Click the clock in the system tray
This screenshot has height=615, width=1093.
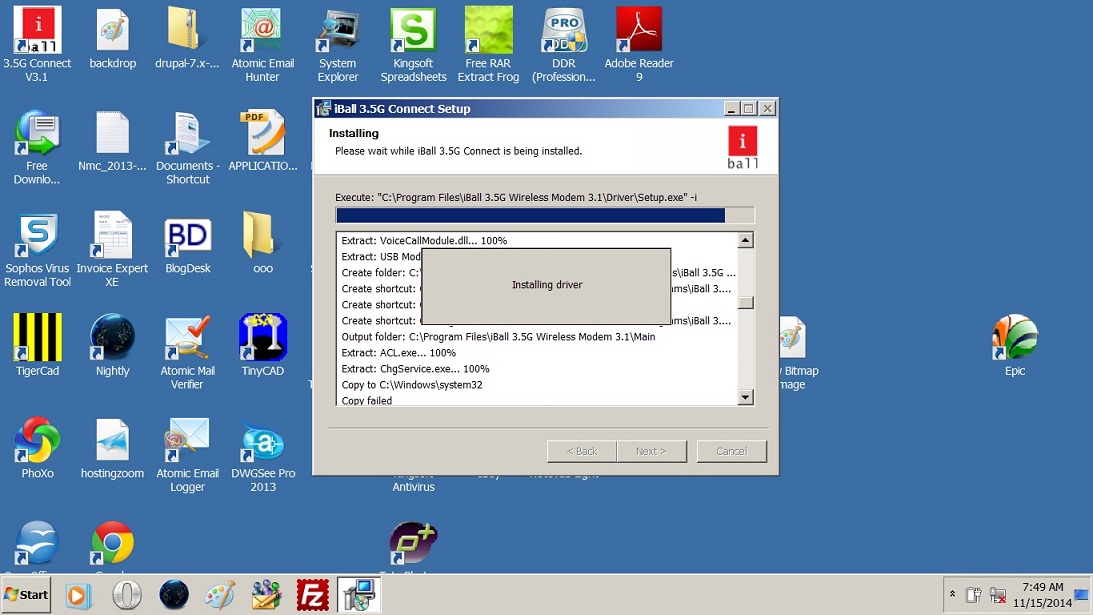[x=1043, y=595]
